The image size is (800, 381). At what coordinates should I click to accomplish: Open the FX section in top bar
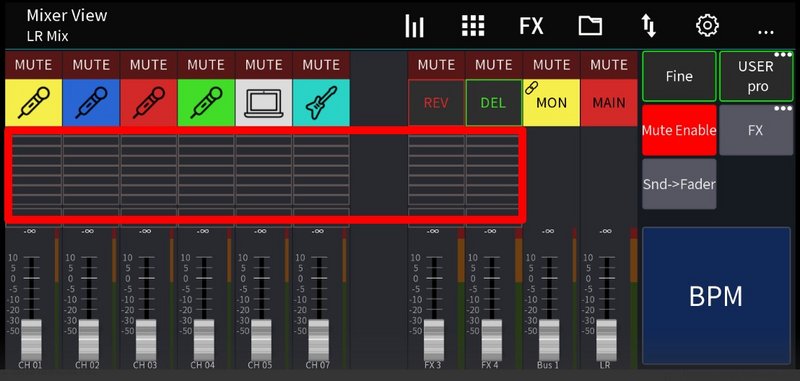point(531,26)
